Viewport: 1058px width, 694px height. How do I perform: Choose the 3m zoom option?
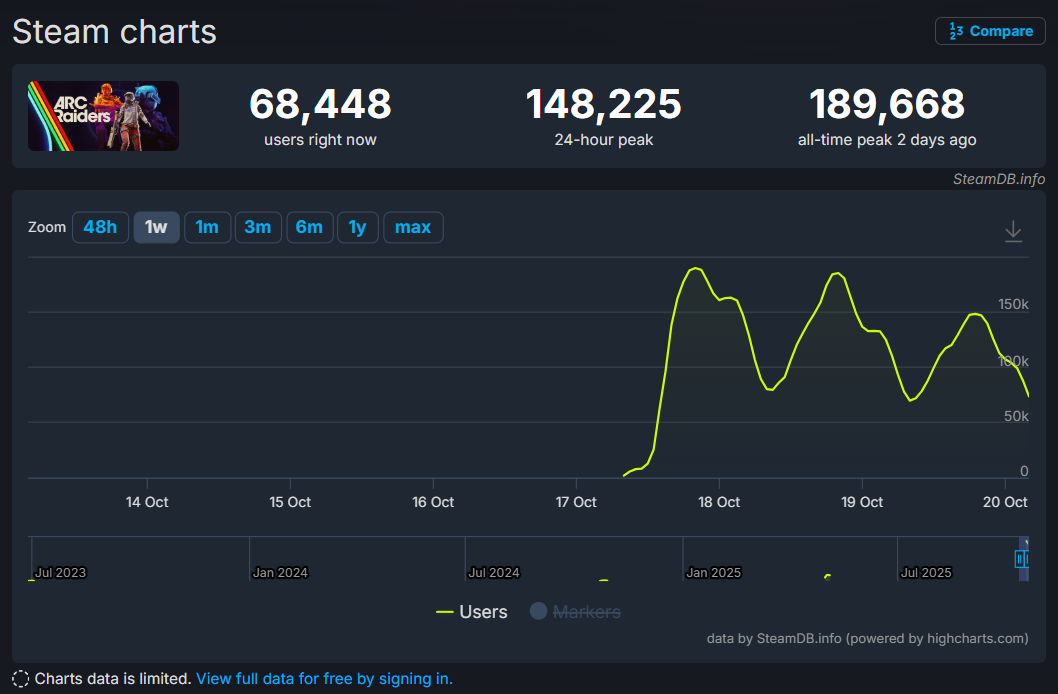click(x=258, y=227)
